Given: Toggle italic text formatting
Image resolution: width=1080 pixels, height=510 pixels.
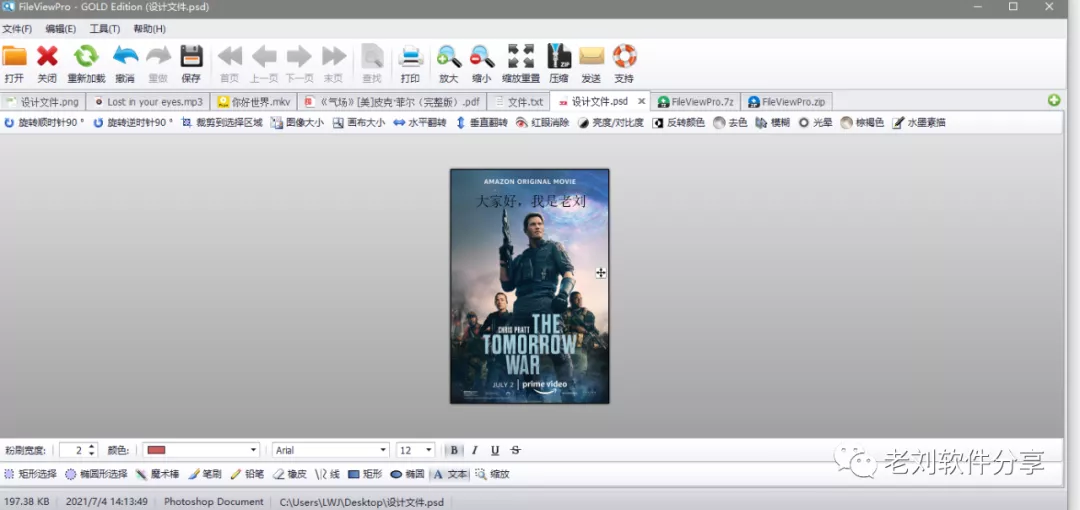Looking at the screenshot, I should (474, 450).
